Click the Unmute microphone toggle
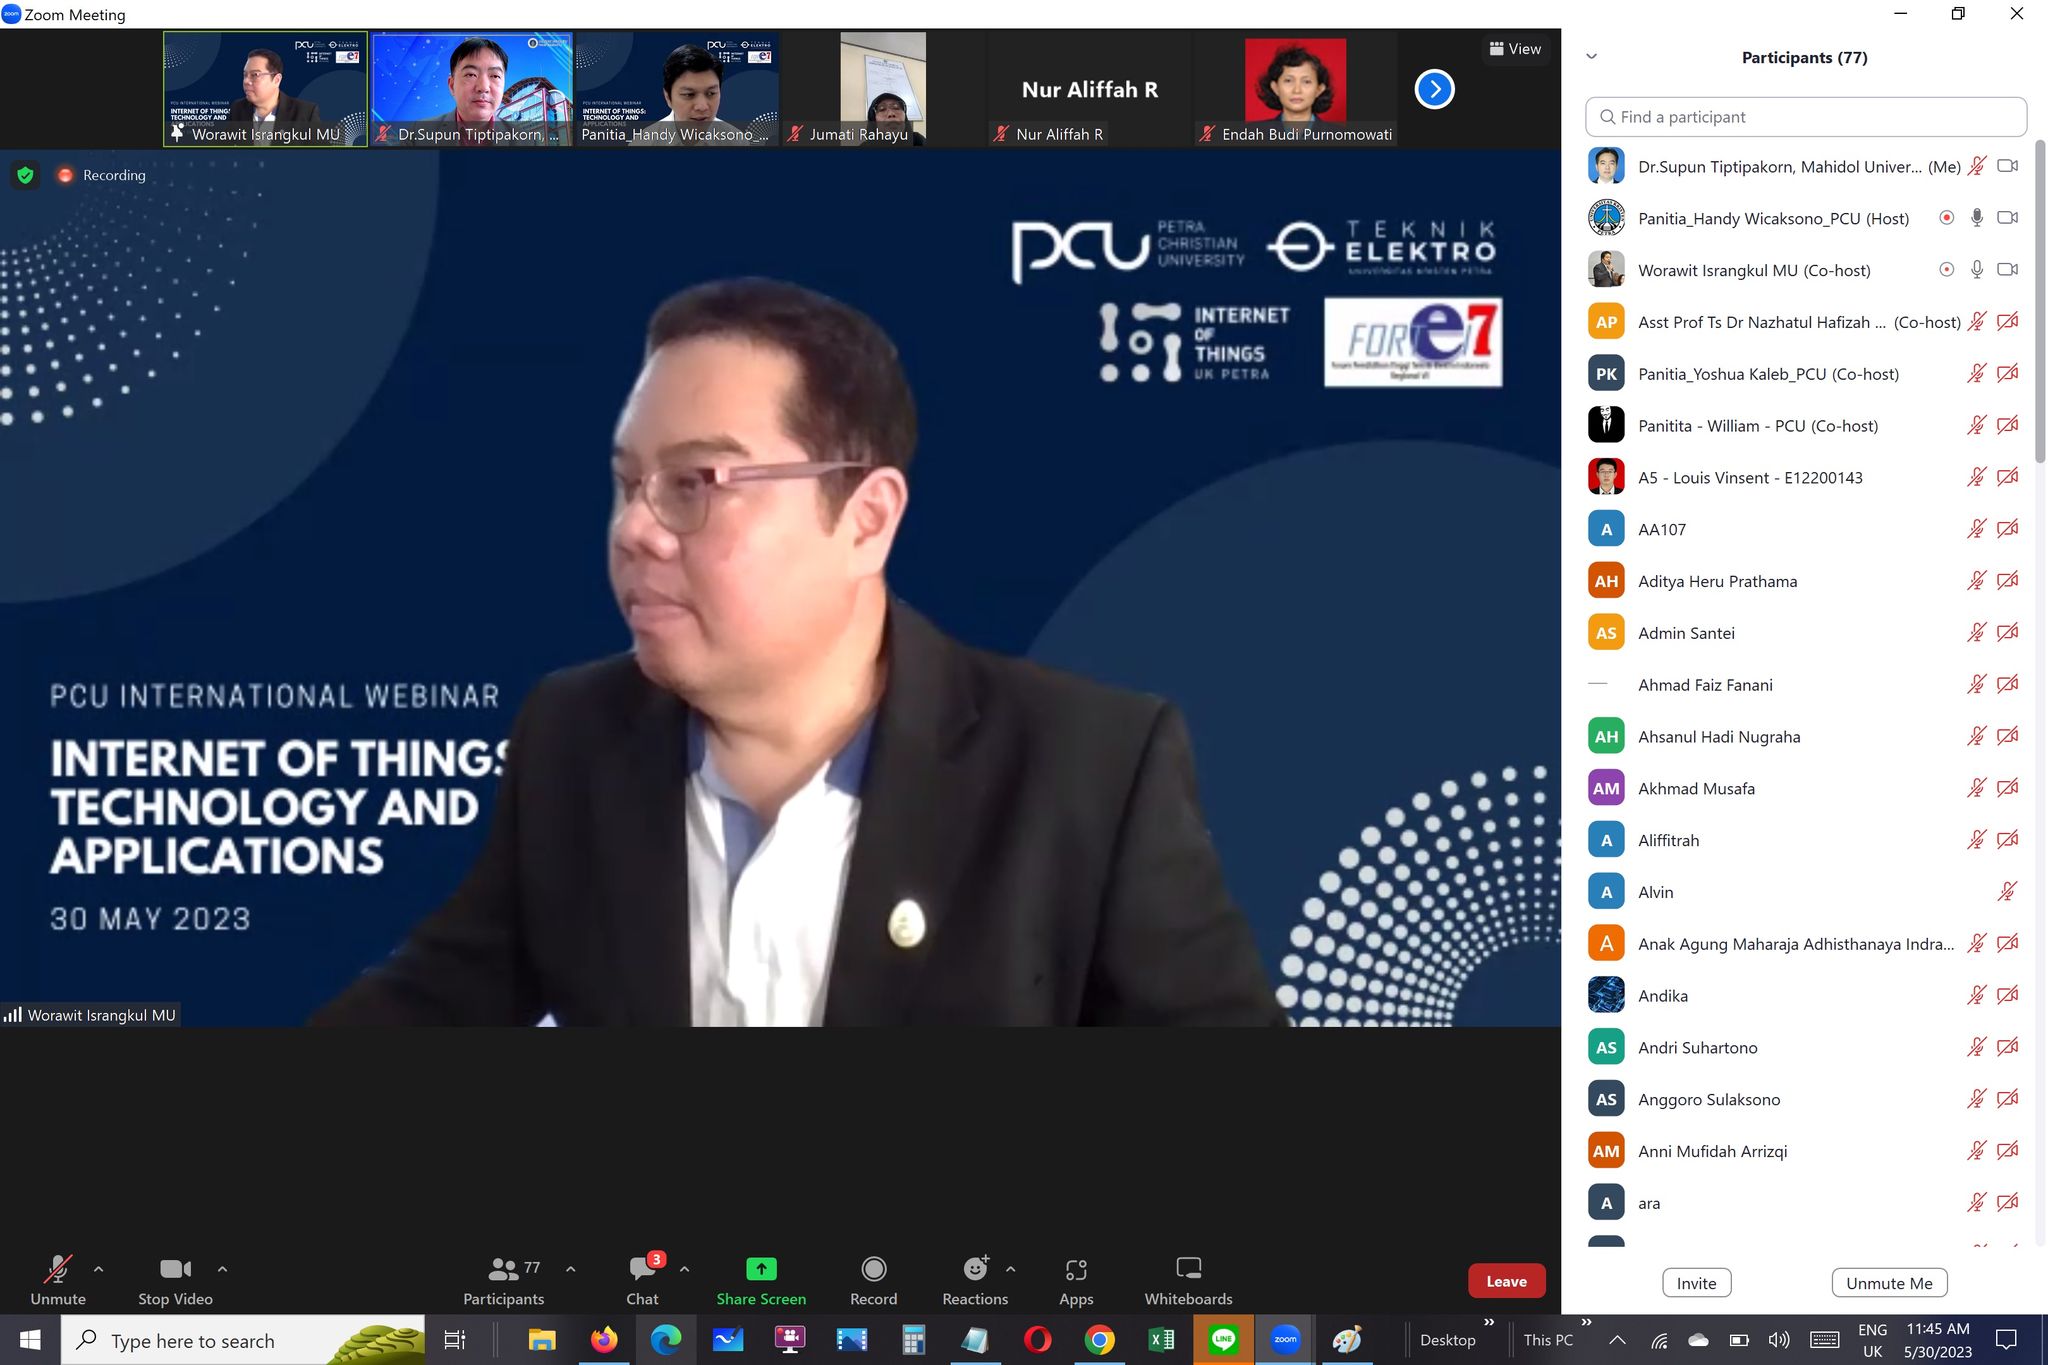 57,1270
